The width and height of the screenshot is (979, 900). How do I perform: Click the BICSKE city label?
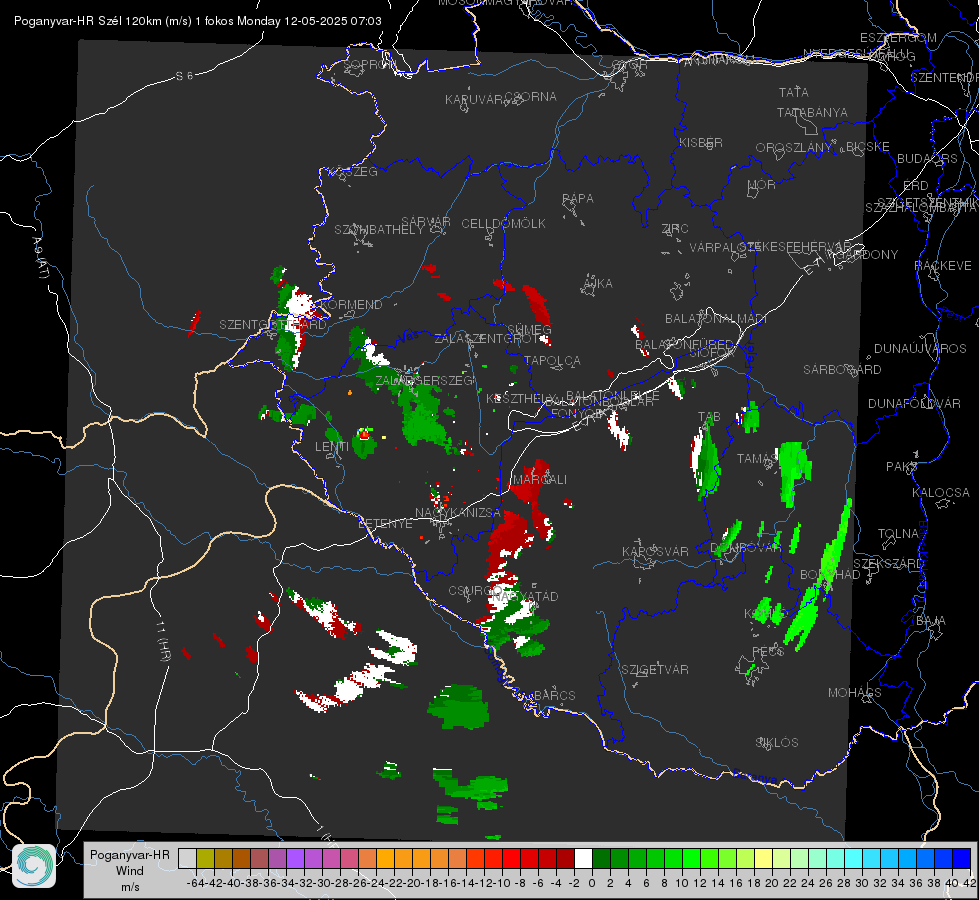[x=867, y=146]
